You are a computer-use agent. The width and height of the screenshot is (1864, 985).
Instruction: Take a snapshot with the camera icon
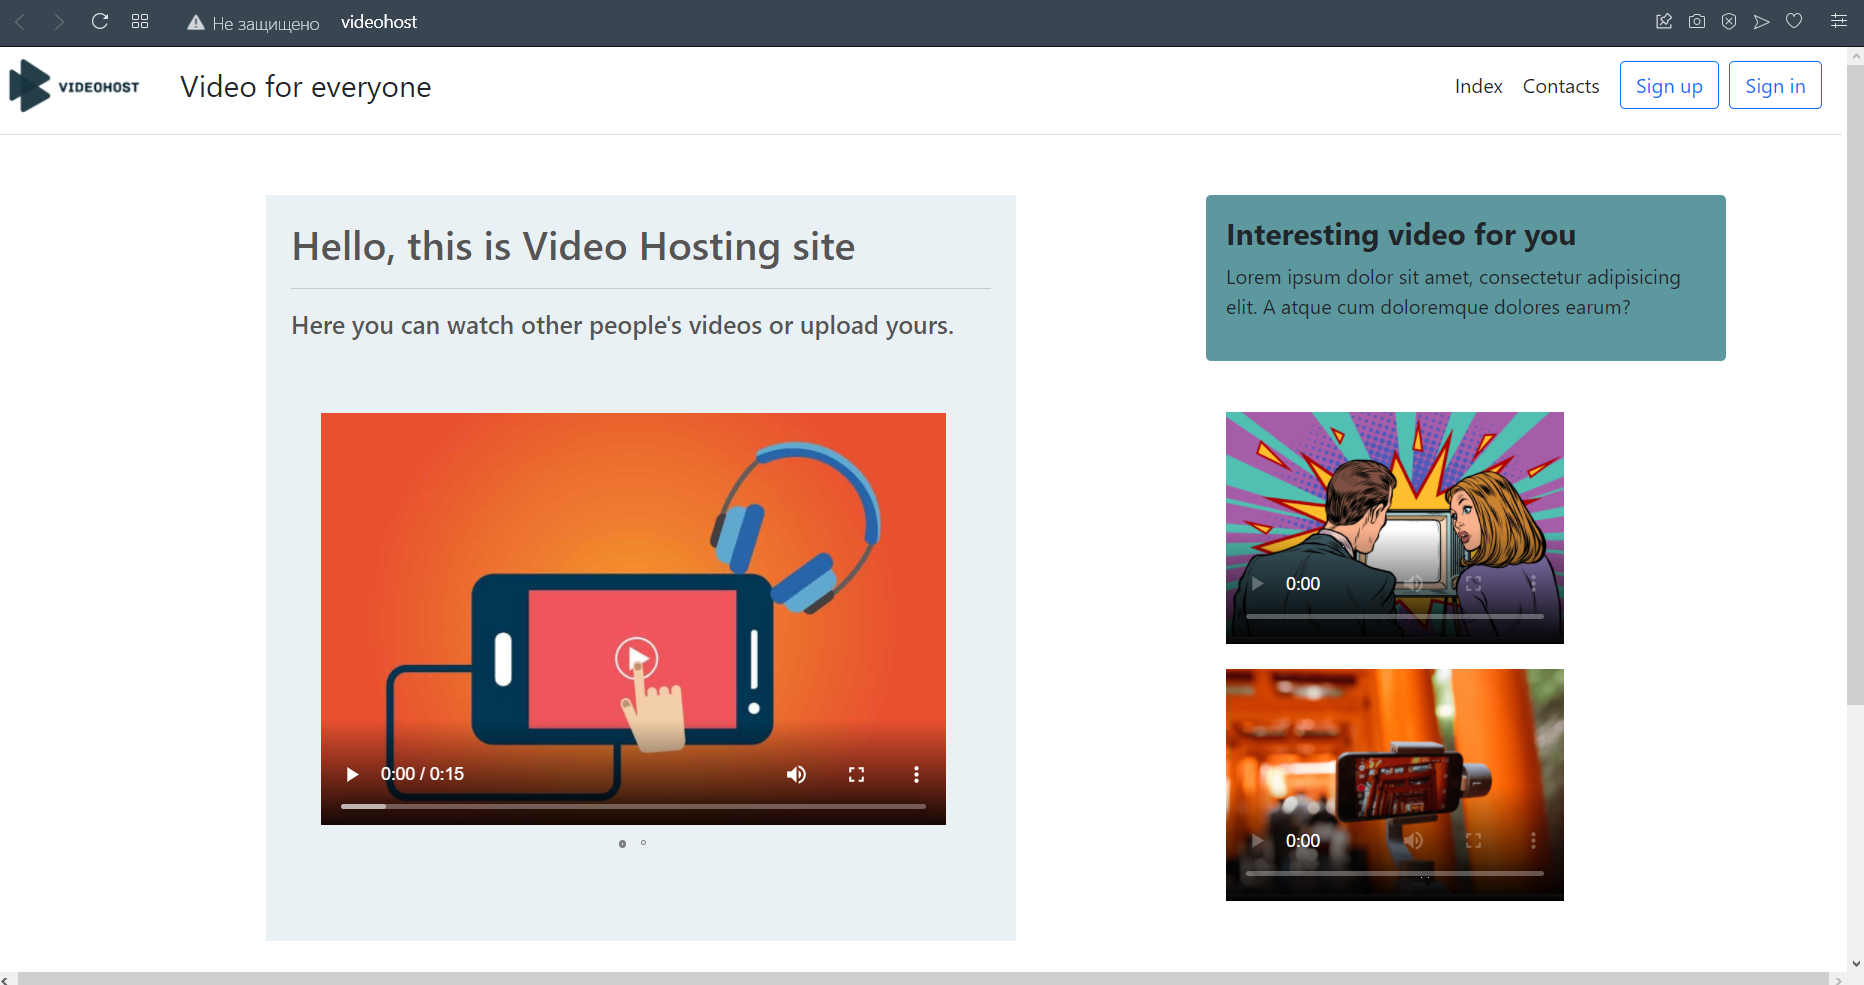click(1697, 21)
